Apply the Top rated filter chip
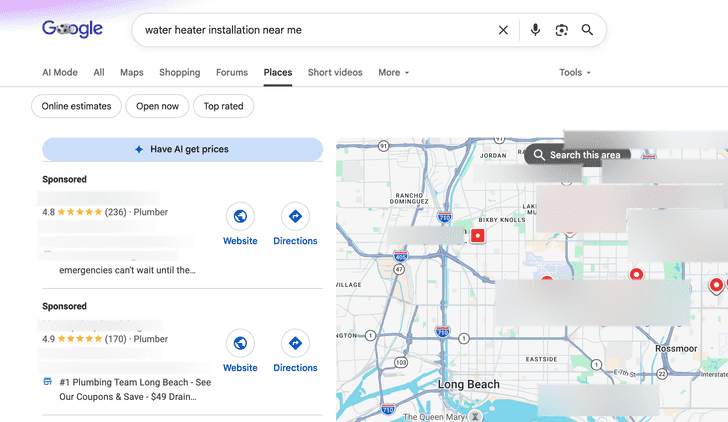 click(223, 106)
